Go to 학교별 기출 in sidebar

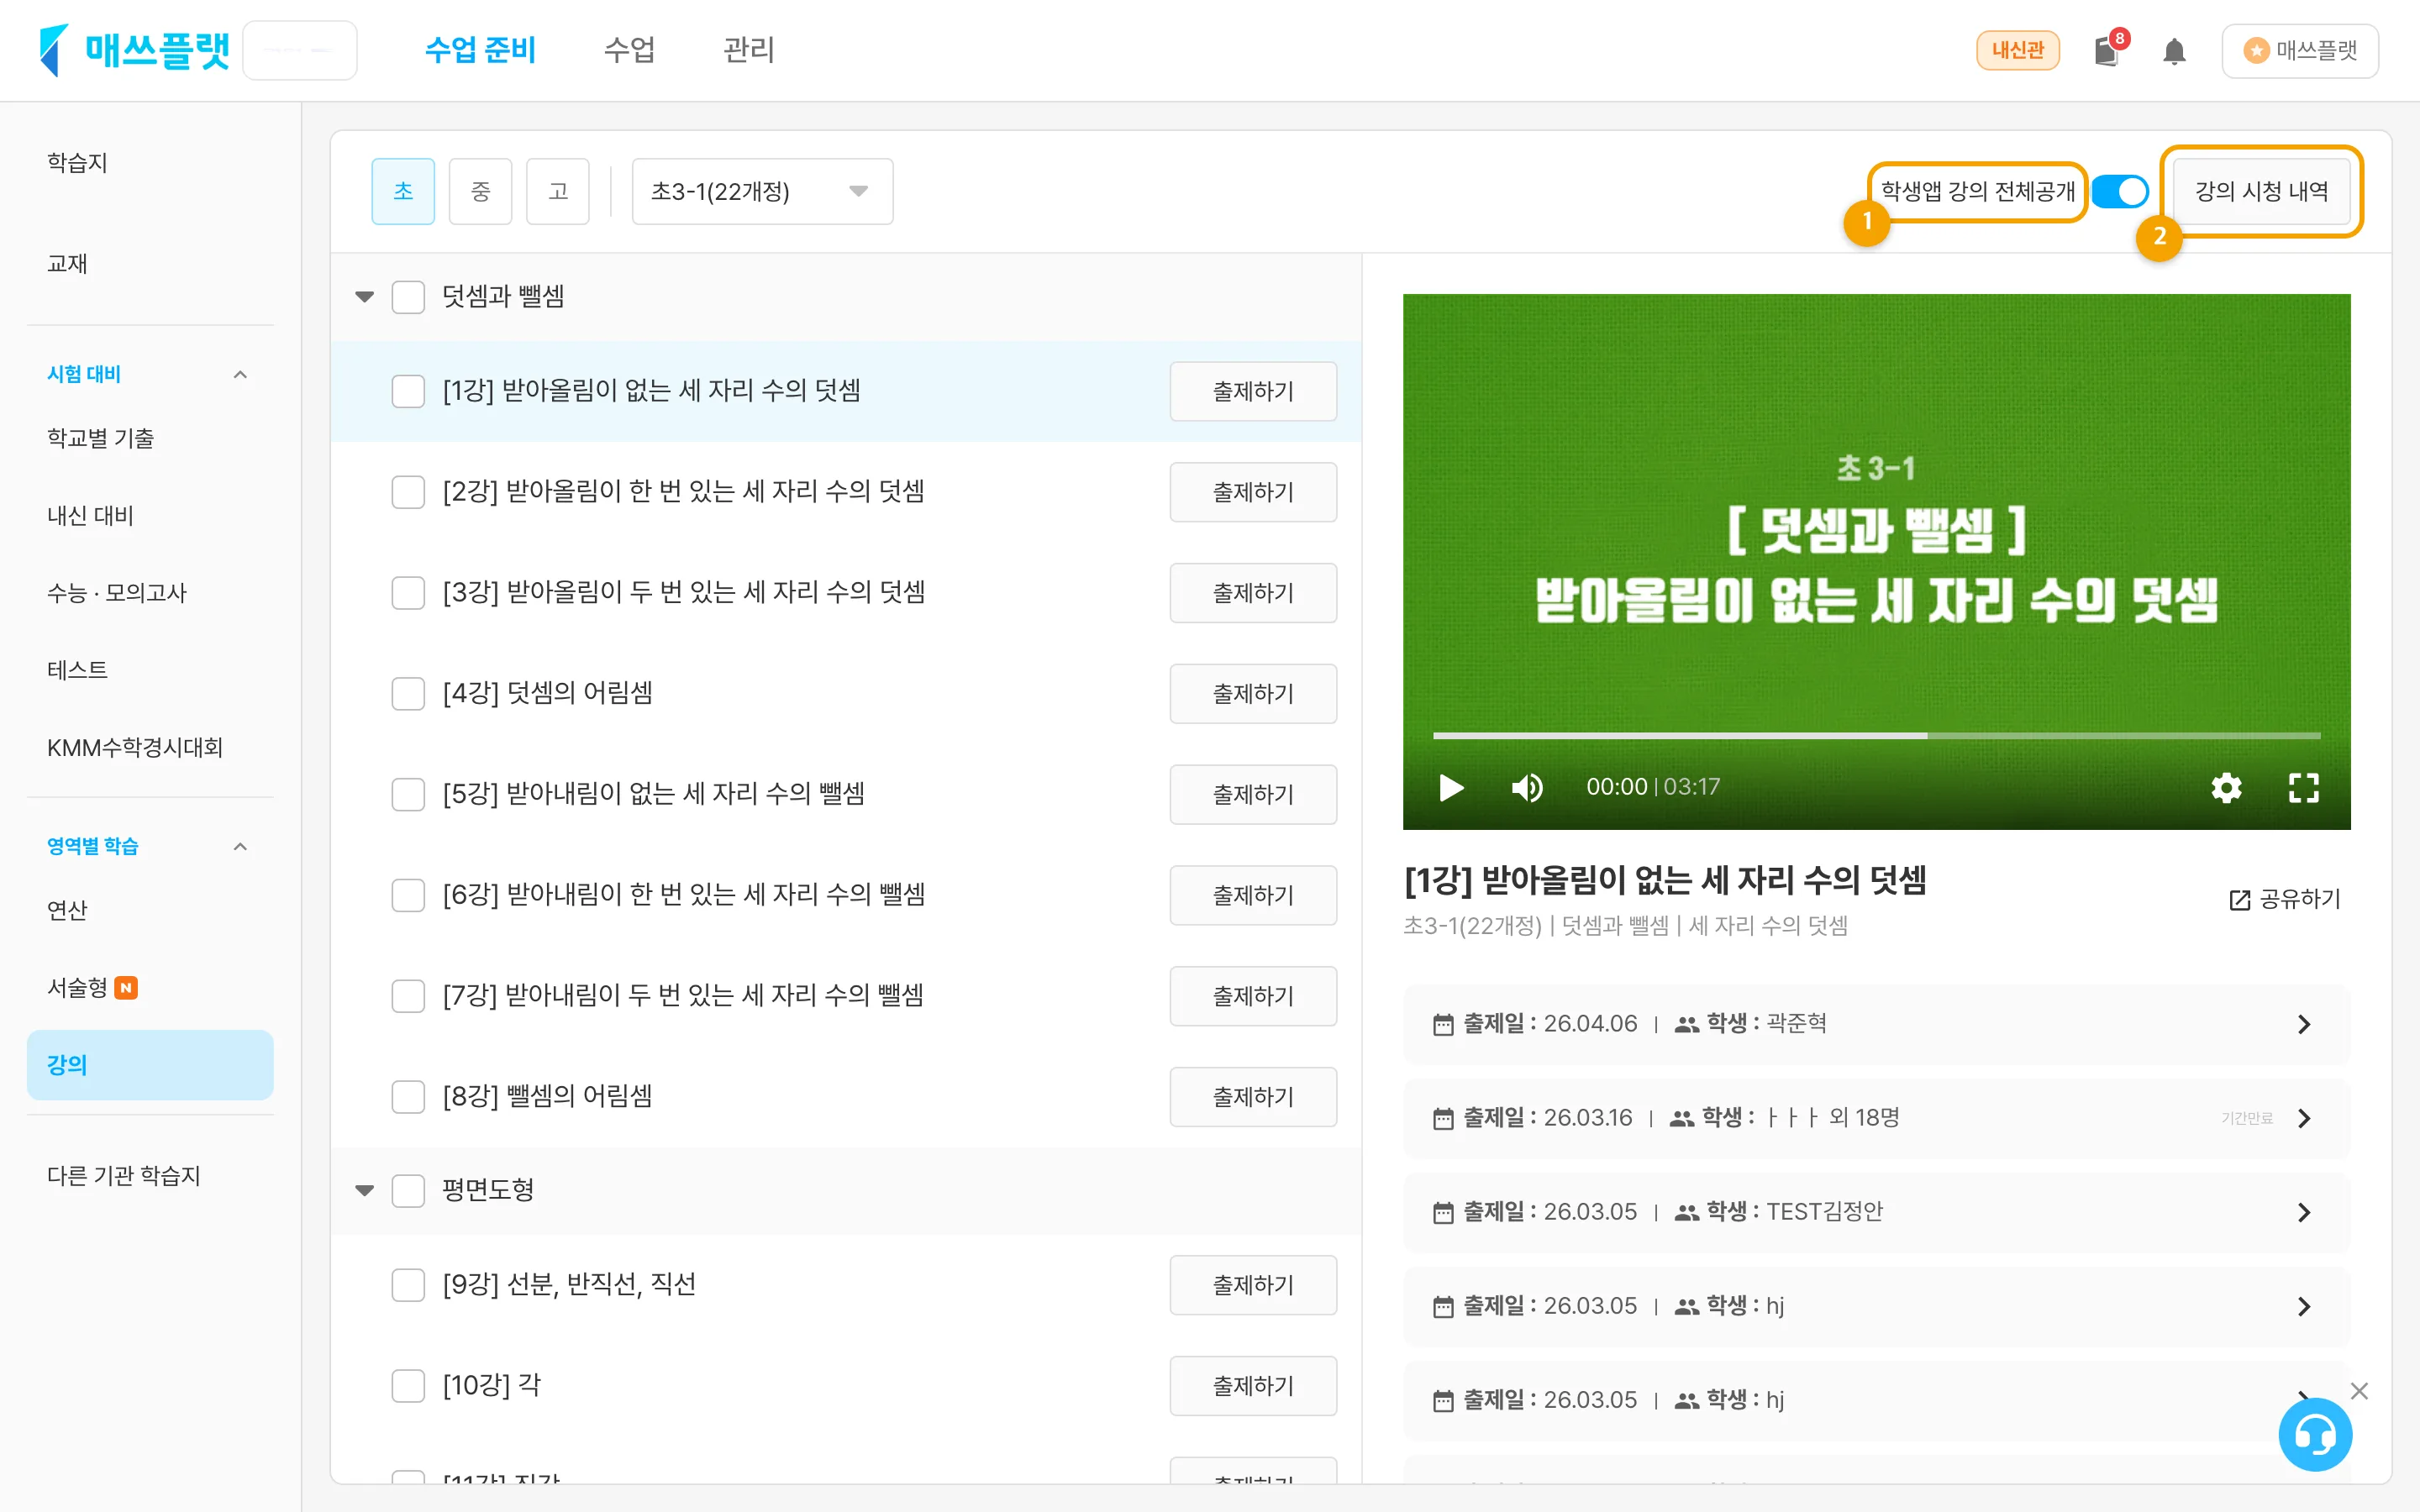point(100,439)
